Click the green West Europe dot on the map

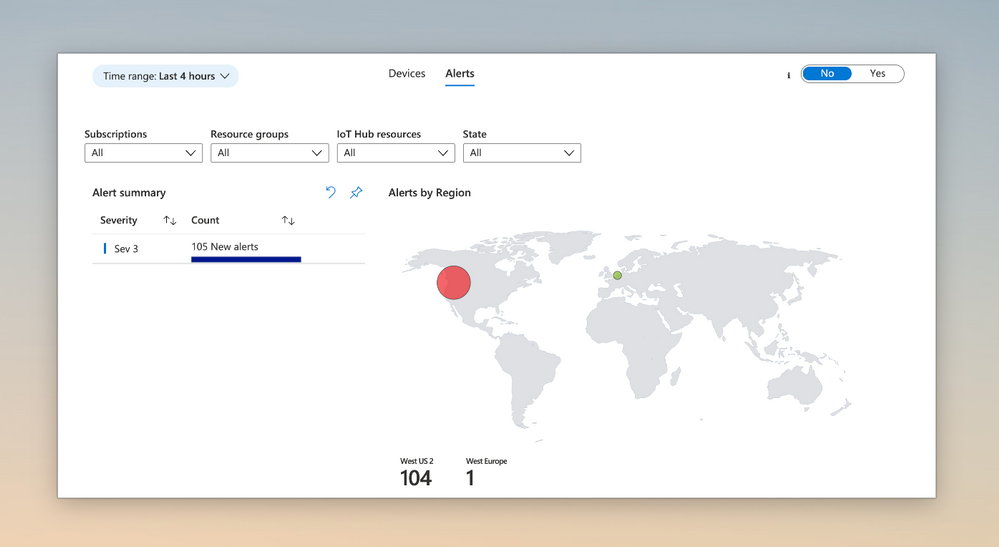coord(617,276)
